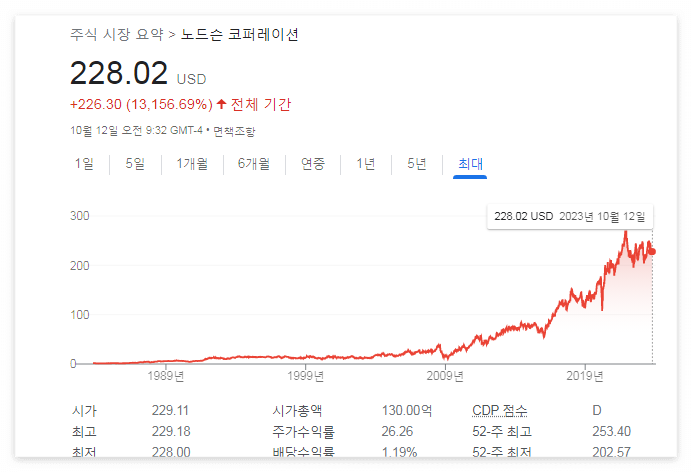Click the 300 y-axis label
The height and width of the screenshot is (472, 692).
point(80,216)
